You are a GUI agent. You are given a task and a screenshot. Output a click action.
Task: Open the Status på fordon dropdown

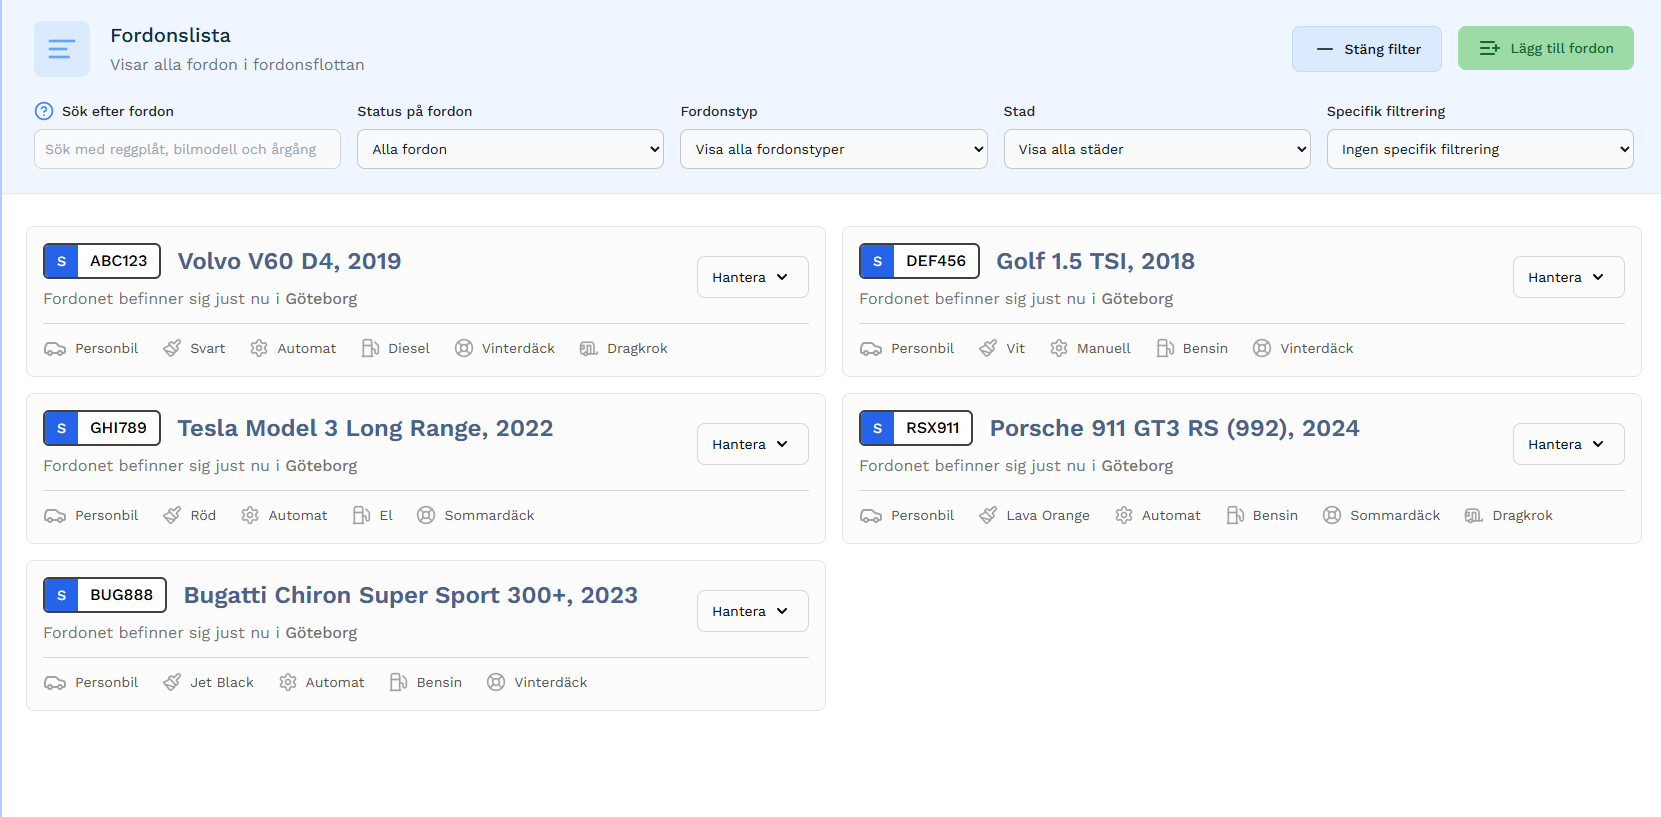coord(510,149)
